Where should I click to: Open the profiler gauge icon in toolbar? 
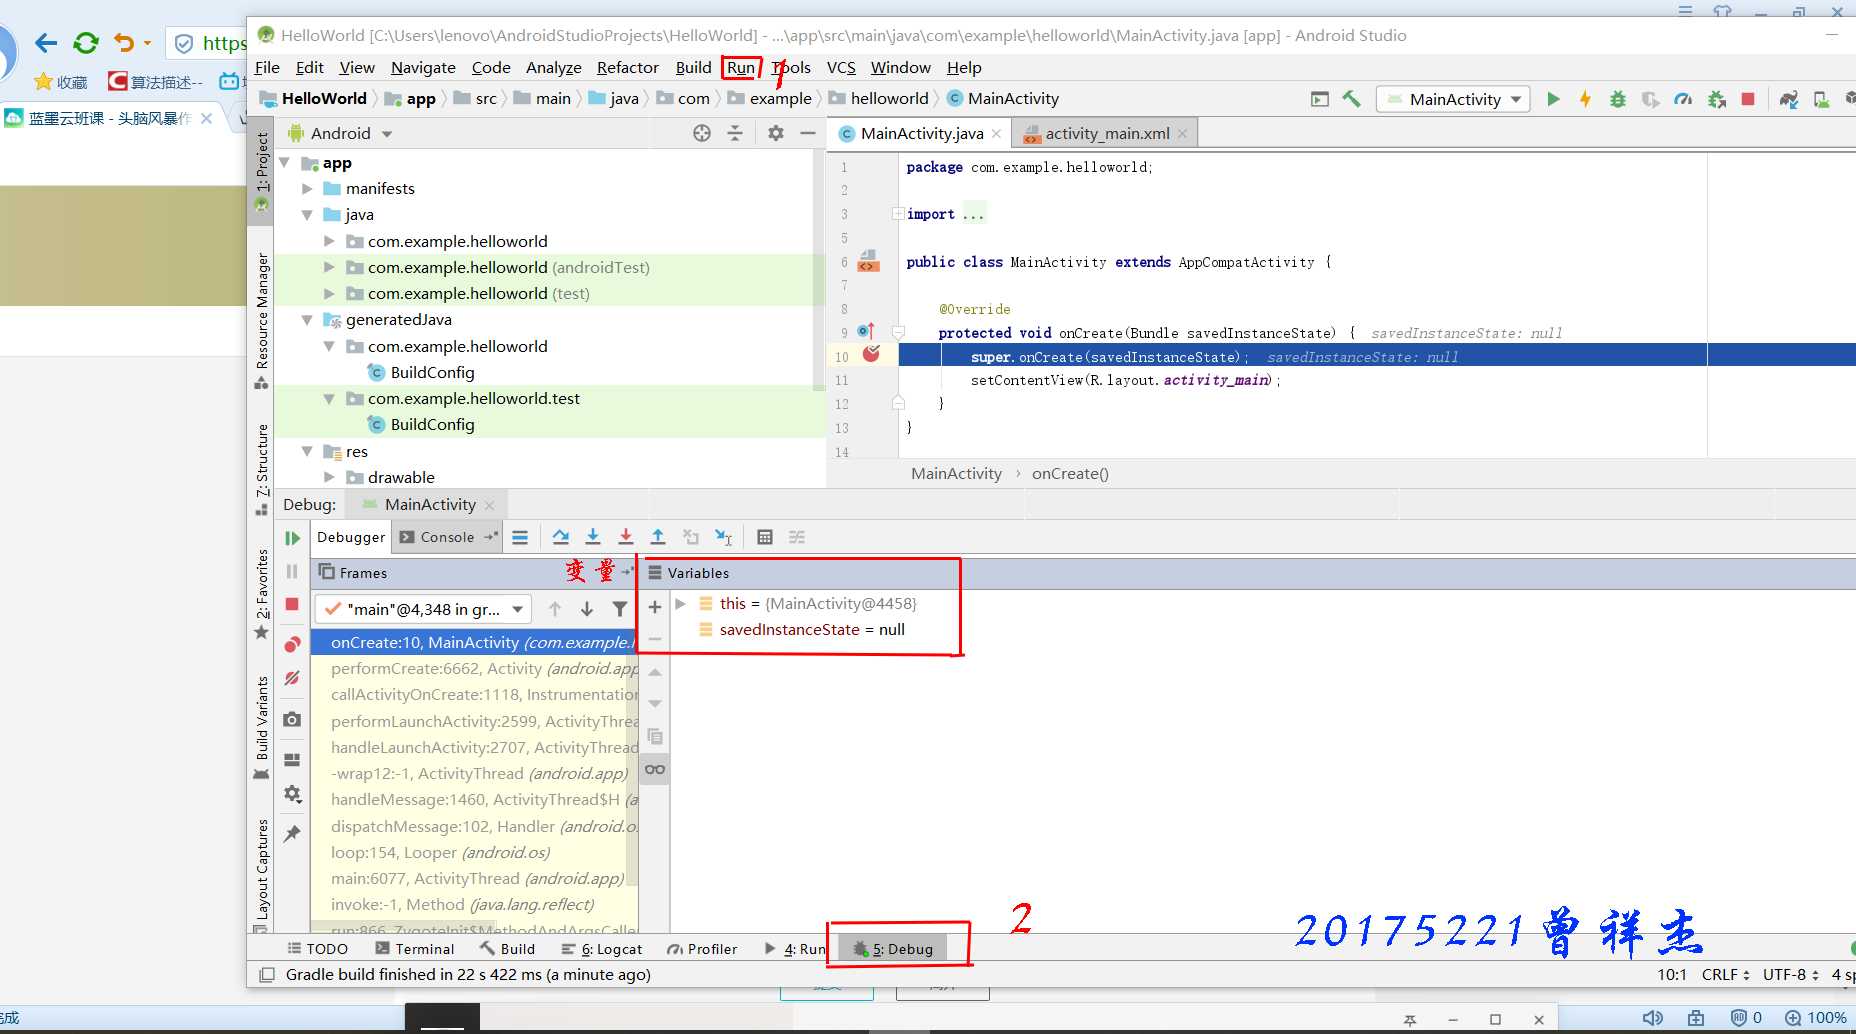pyautogui.click(x=1683, y=99)
